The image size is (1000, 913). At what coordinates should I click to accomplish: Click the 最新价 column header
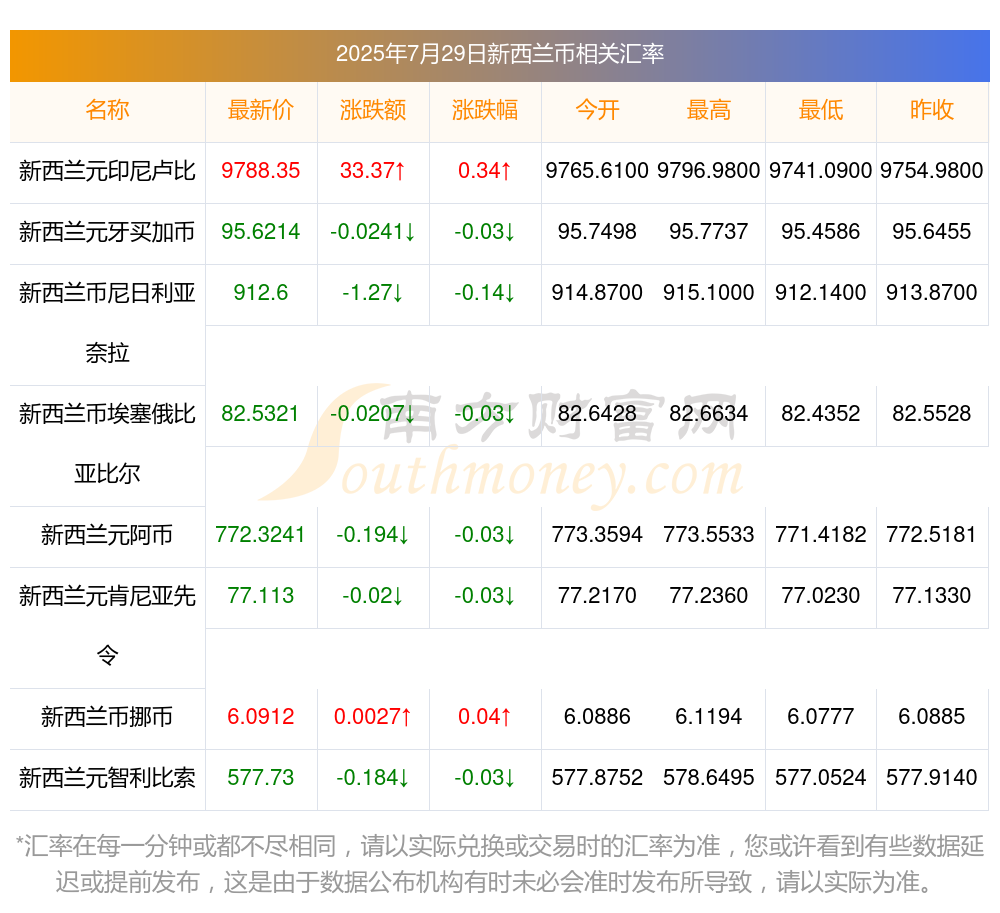click(x=261, y=110)
